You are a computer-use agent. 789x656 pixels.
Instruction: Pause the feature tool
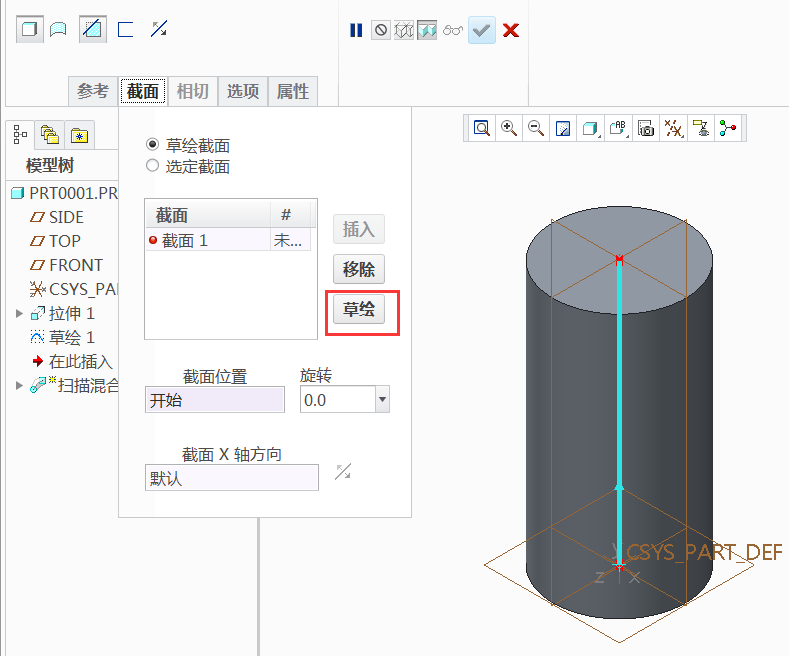356,30
